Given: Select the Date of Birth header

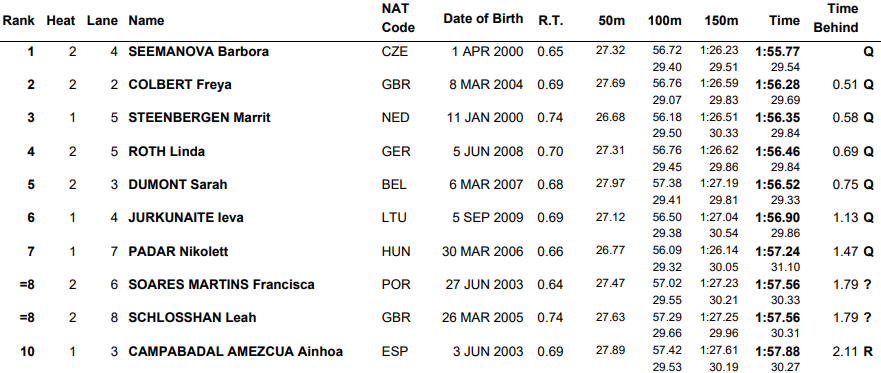Looking at the screenshot, I should (x=483, y=19).
